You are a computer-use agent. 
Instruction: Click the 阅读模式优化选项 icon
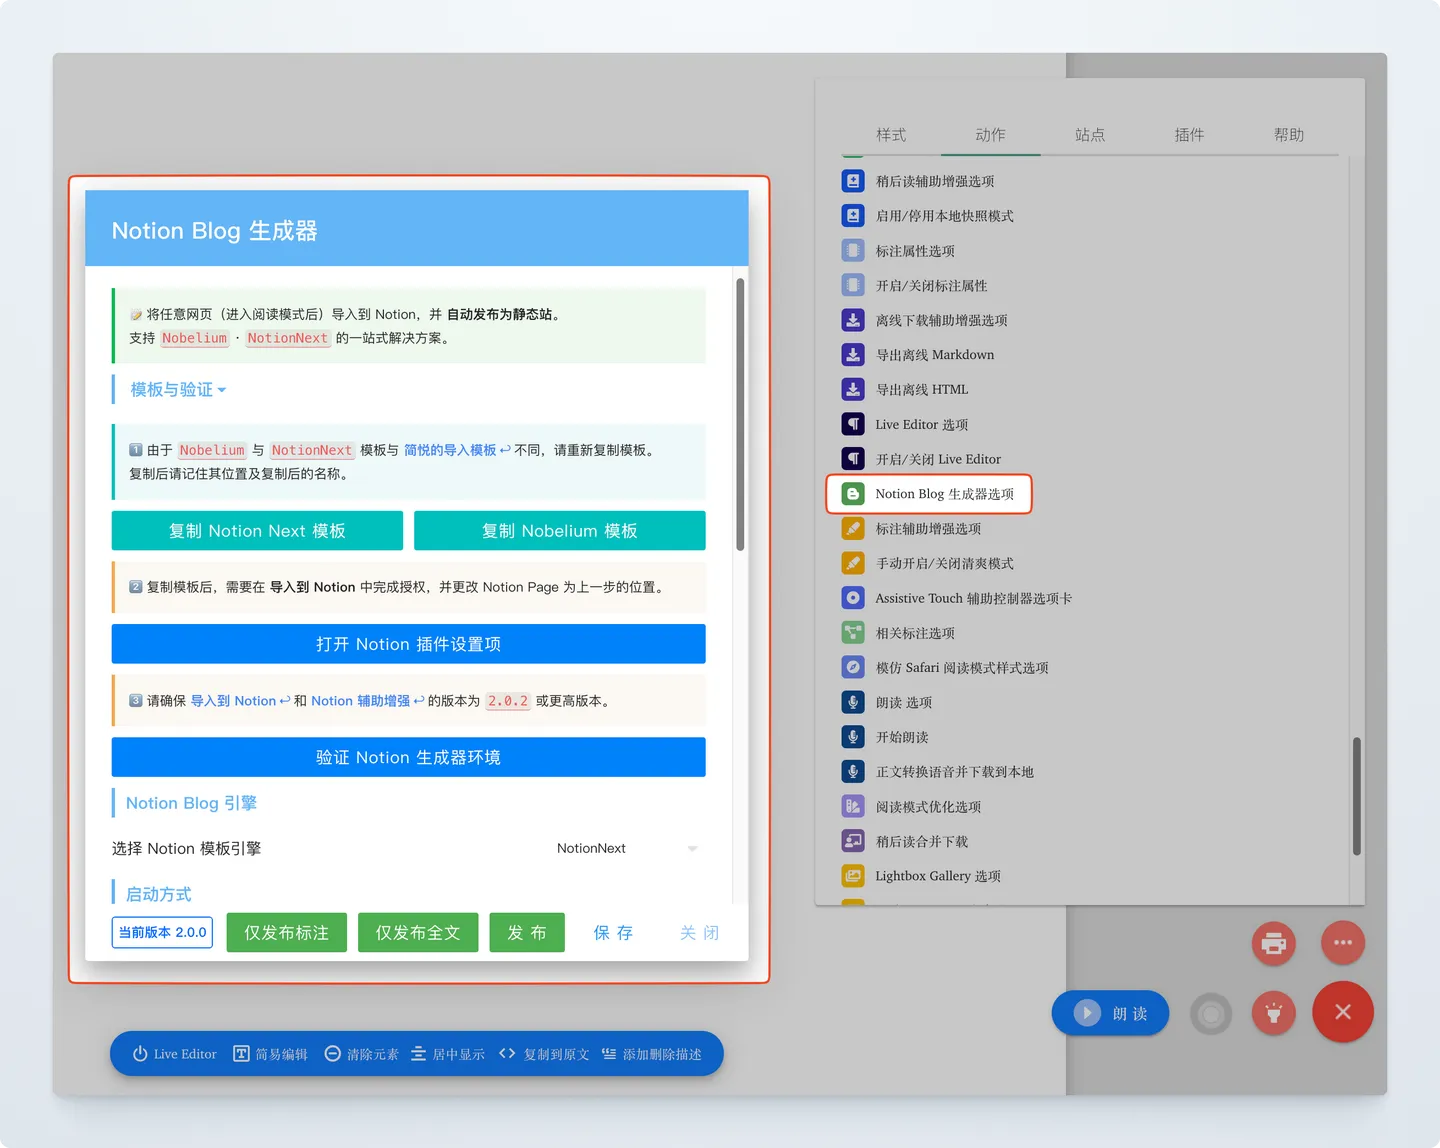853,806
